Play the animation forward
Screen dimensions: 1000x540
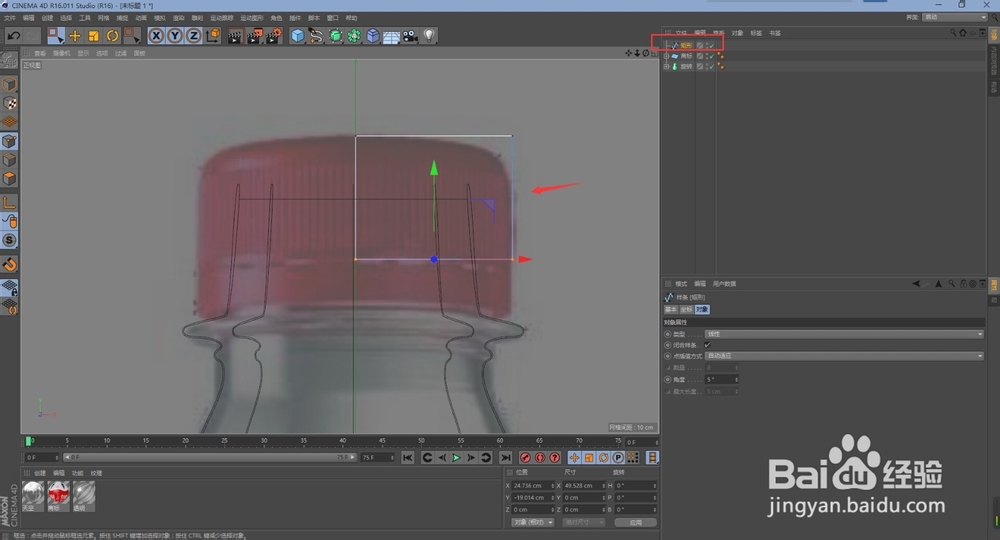click(456, 458)
